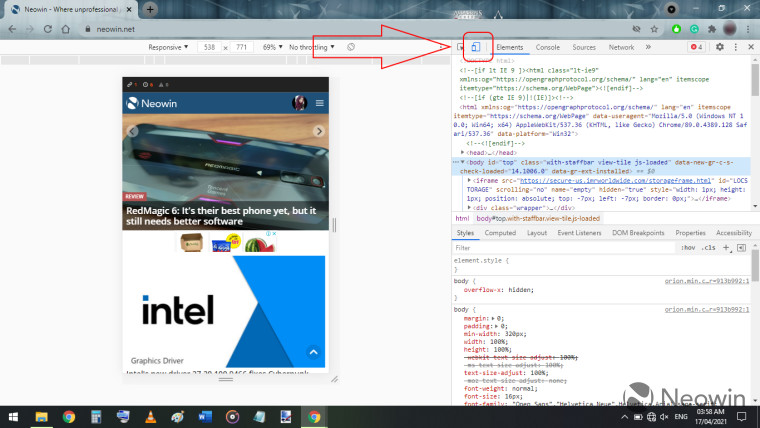Open RedMagic 6 review headline
The image size is (760, 428).
pos(221,216)
